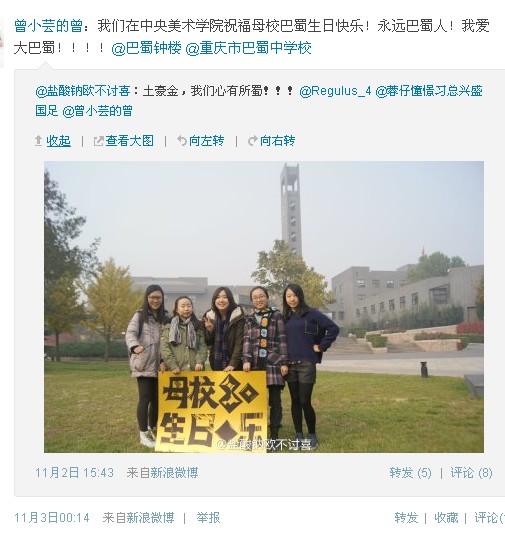Viewport: 505px width, 533px height.
Task: Click the 11月2日 15:43 timestamp link
Action: pos(74,473)
